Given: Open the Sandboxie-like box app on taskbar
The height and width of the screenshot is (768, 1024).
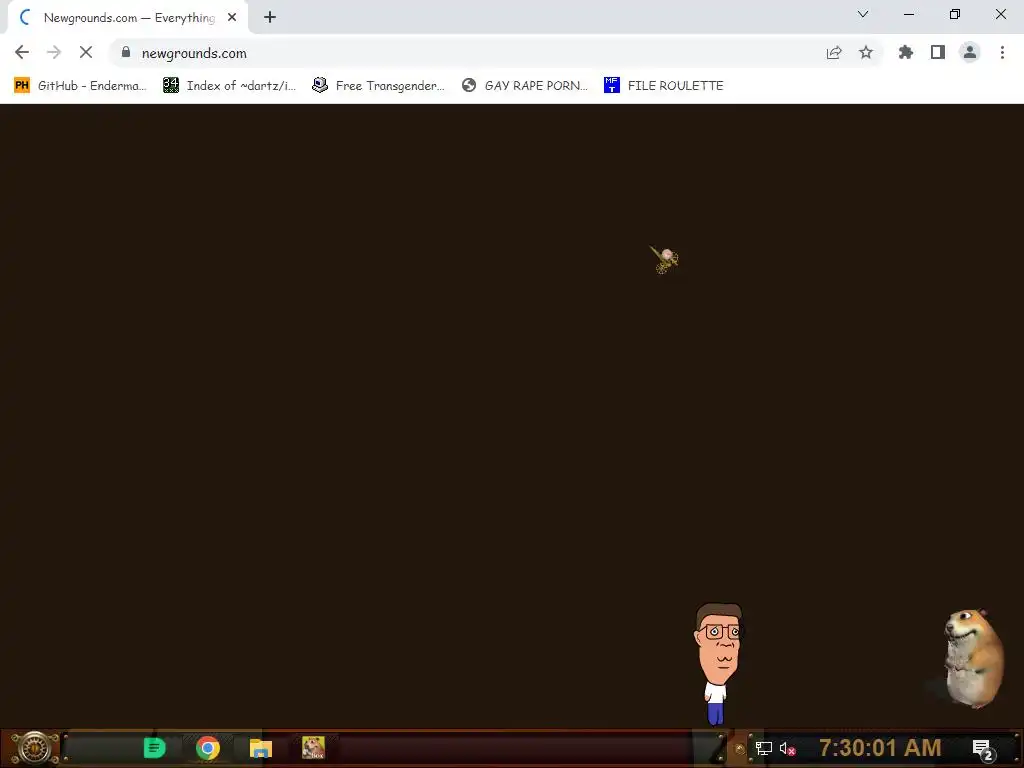Looking at the screenshot, I should [x=313, y=748].
